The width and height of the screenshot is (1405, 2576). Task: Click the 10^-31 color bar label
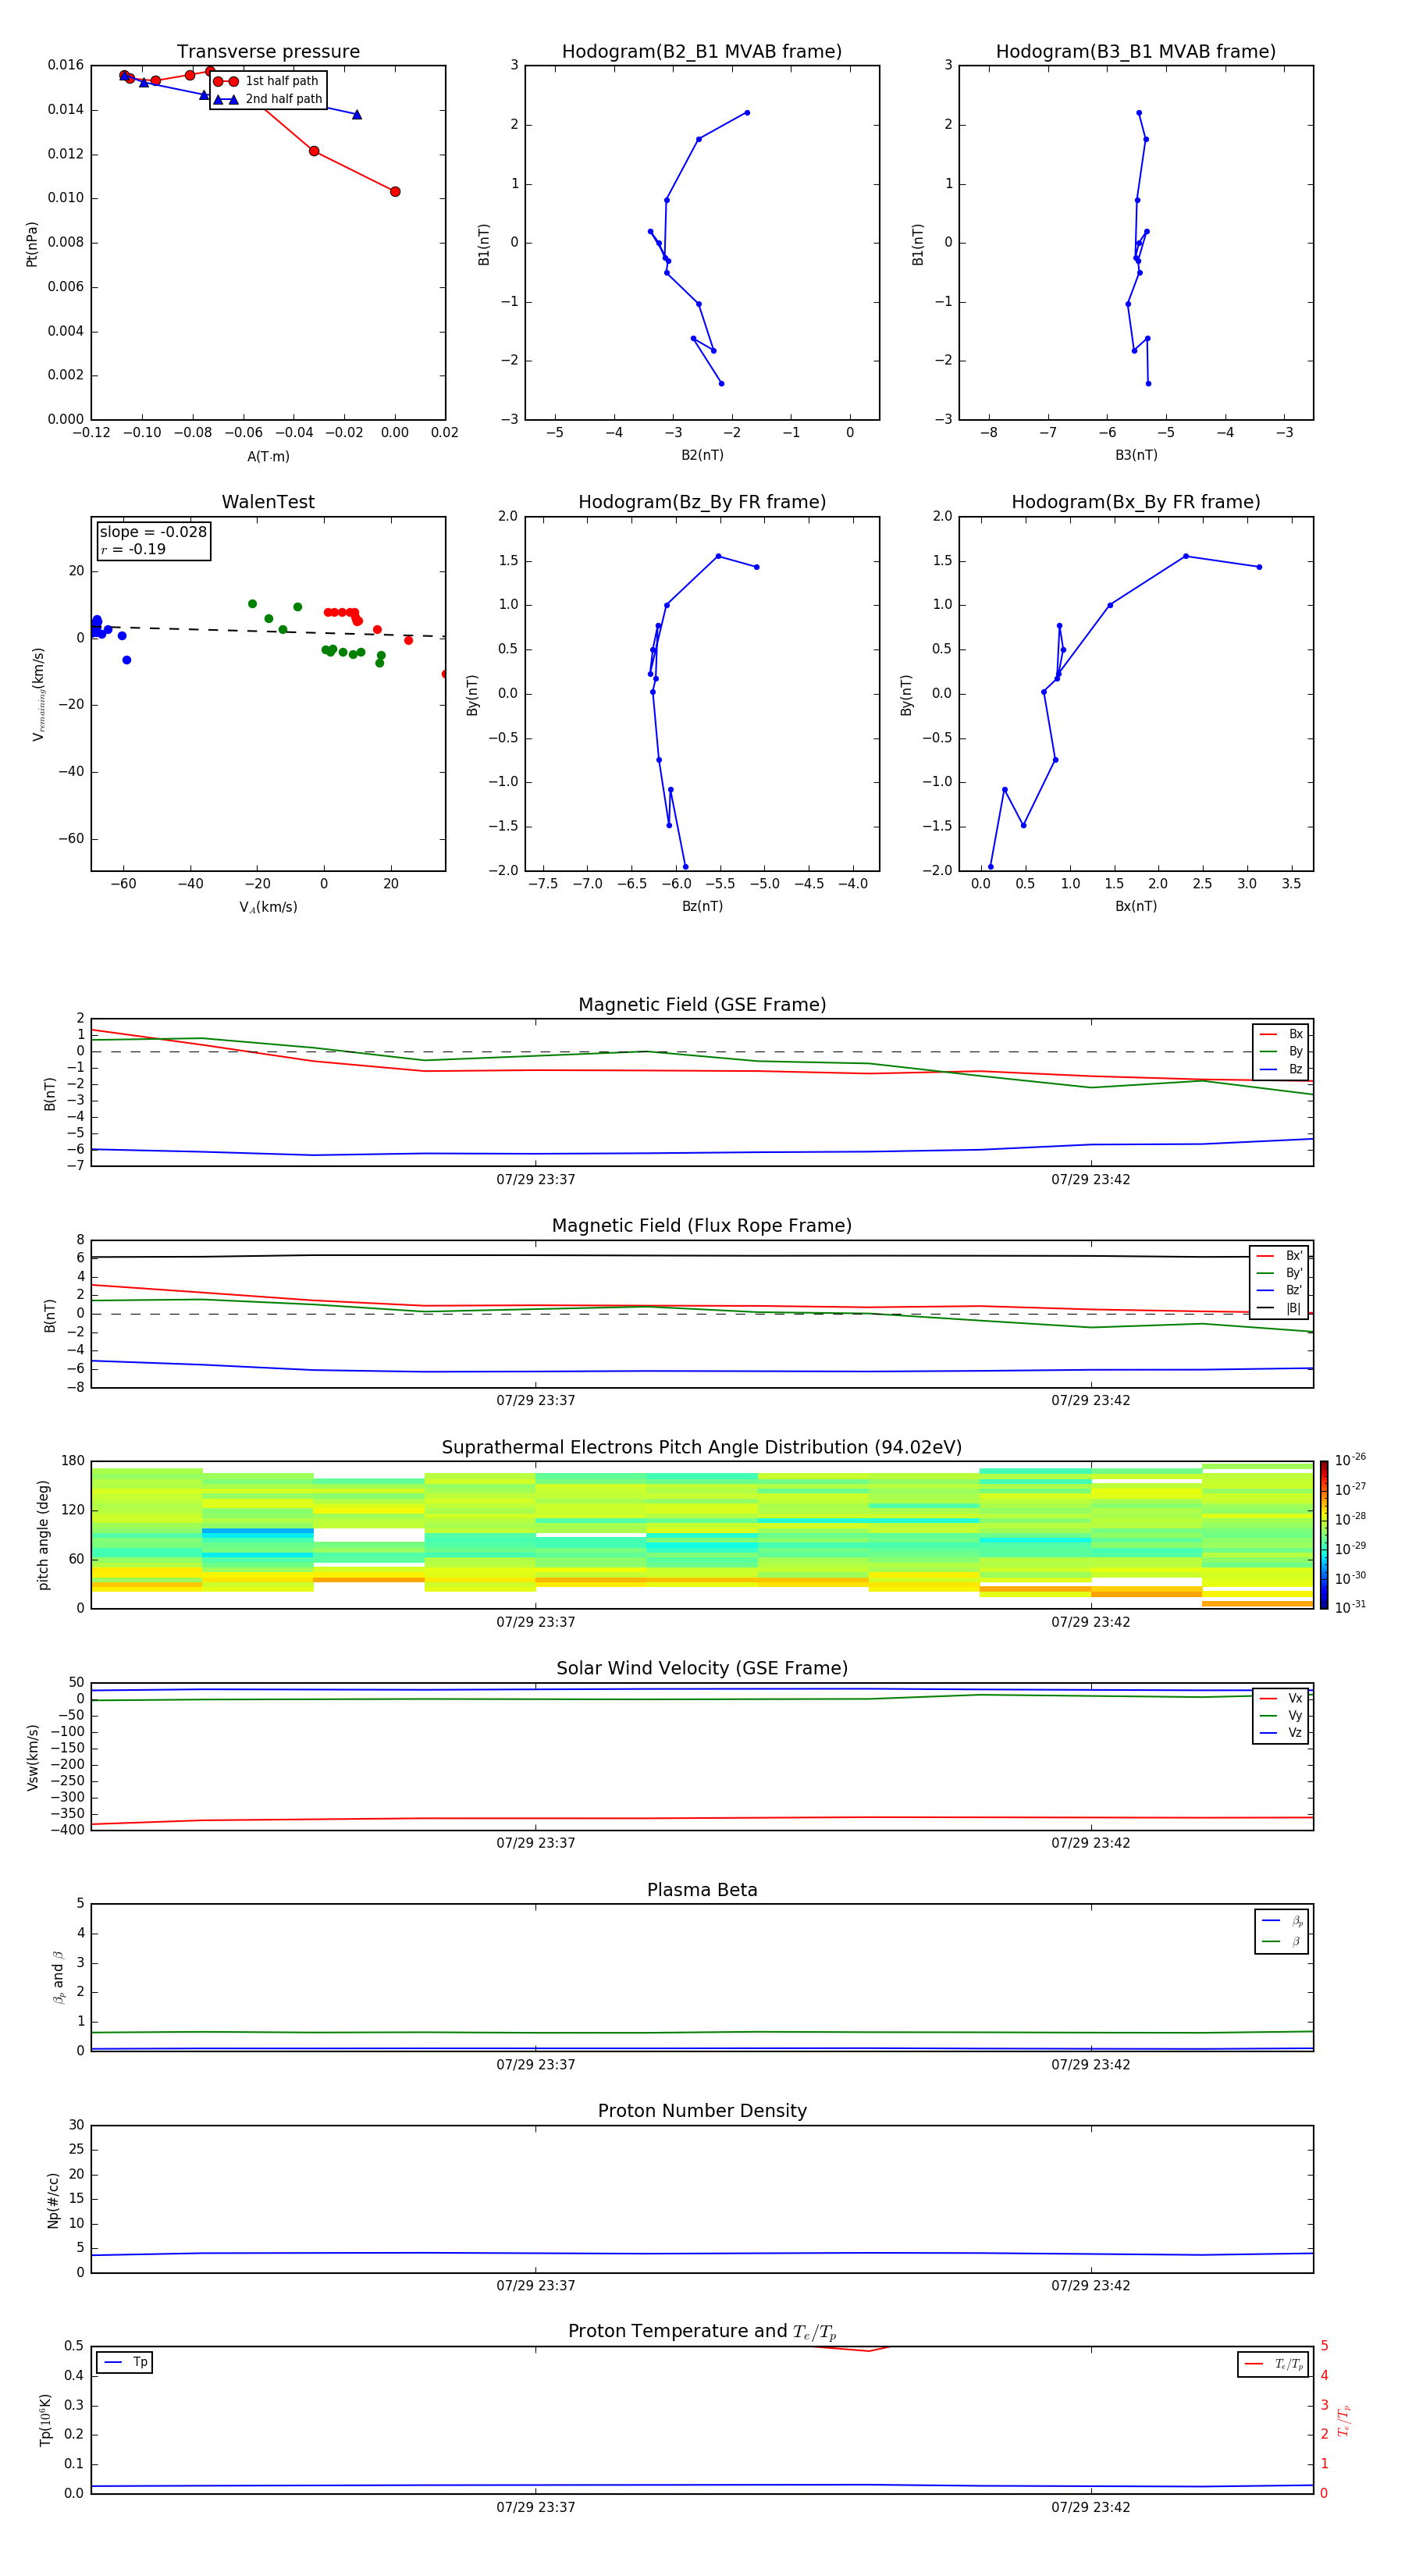(1350, 1607)
